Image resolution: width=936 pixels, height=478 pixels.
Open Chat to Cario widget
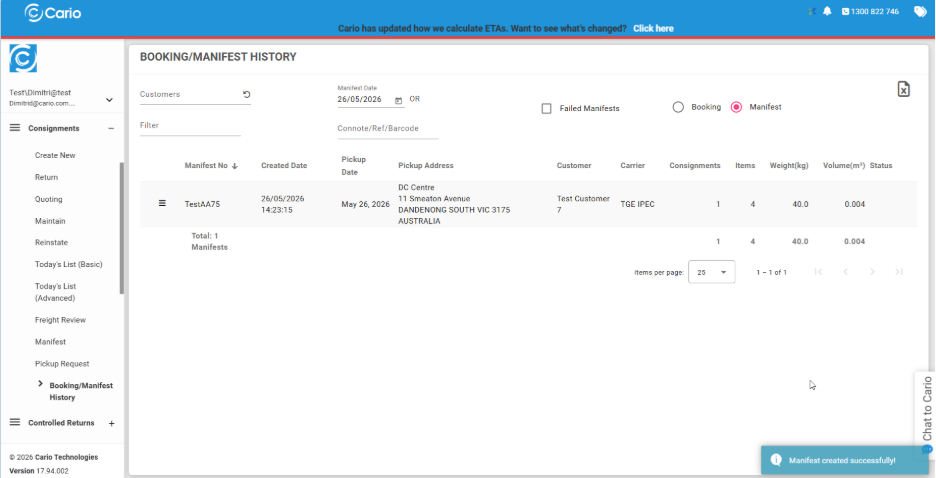point(926,414)
